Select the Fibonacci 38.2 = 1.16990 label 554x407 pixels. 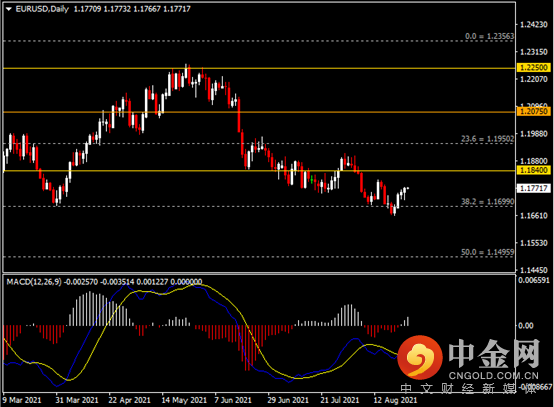pos(488,201)
